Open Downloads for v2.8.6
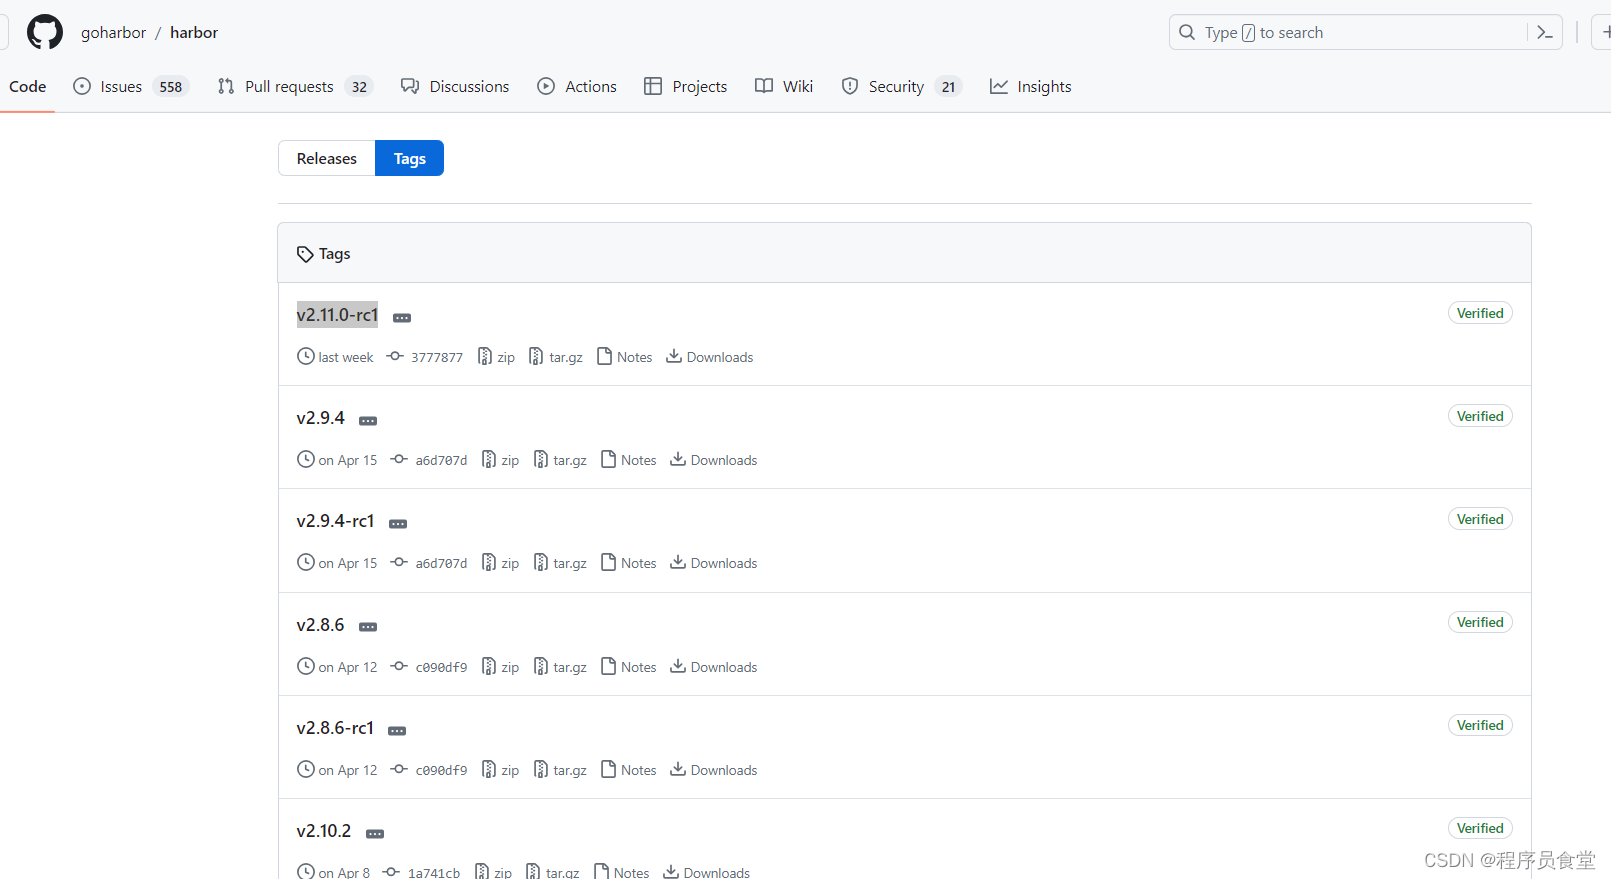The width and height of the screenshot is (1611, 879). click(x=714, y=667)
